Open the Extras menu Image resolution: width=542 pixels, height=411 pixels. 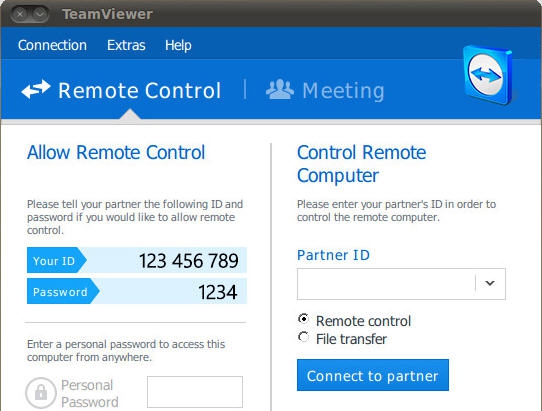(x=126, y=45)
